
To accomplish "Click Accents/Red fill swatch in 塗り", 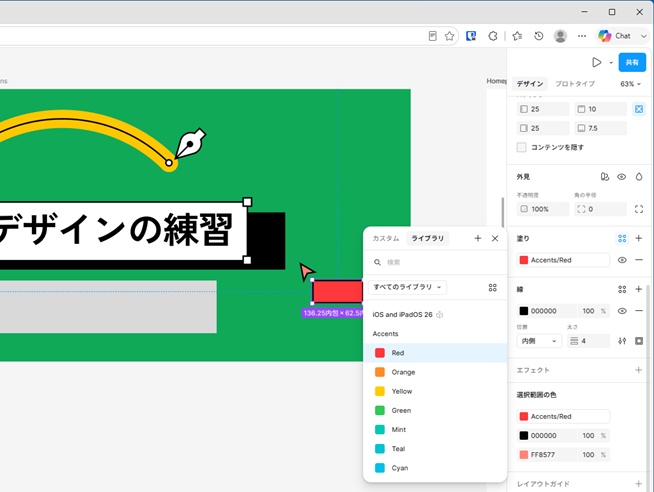I will (x=524, y=260).
